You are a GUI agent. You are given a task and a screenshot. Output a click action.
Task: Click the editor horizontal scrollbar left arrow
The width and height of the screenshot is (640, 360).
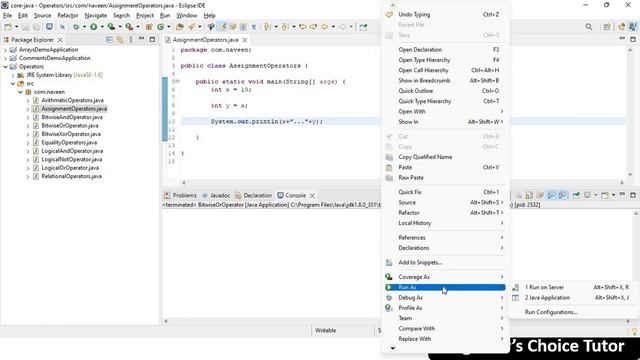[184, 183]
